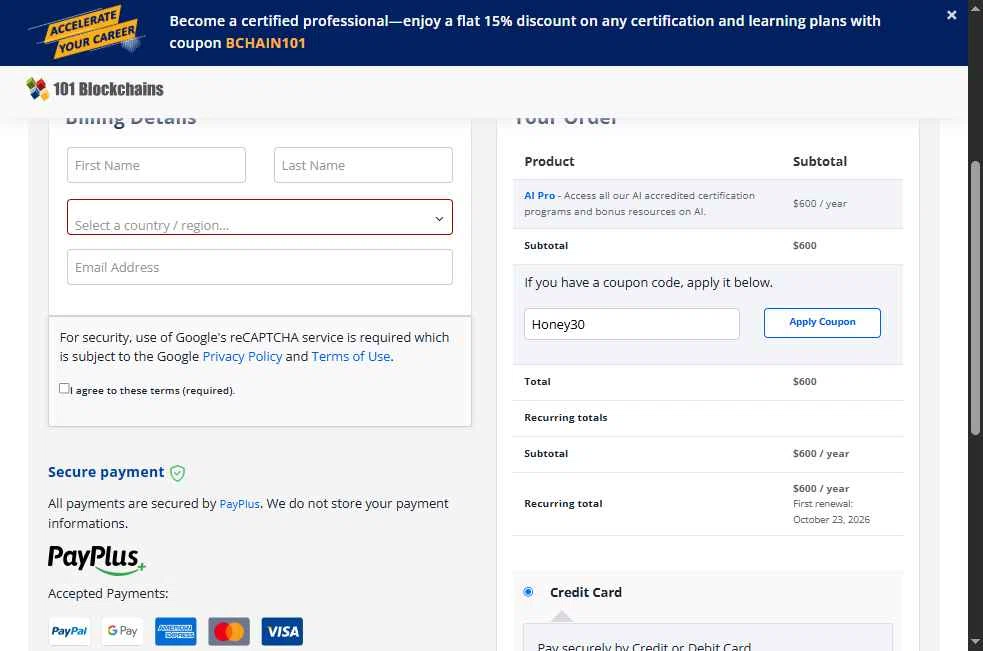Click the Apply Coupon button

tap(822, 322)
